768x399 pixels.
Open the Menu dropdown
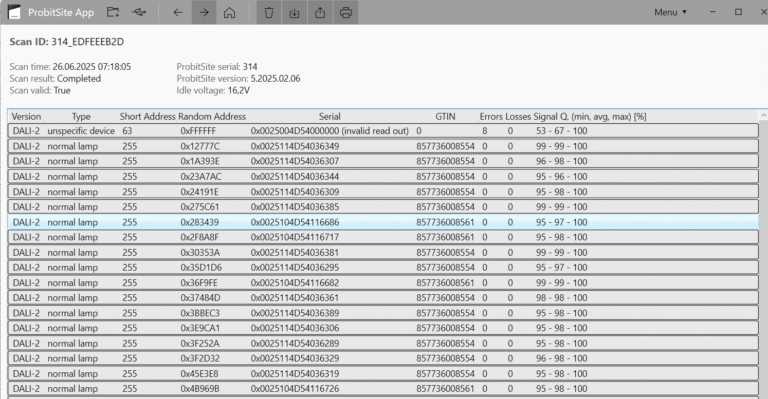(x=670, y=12)
